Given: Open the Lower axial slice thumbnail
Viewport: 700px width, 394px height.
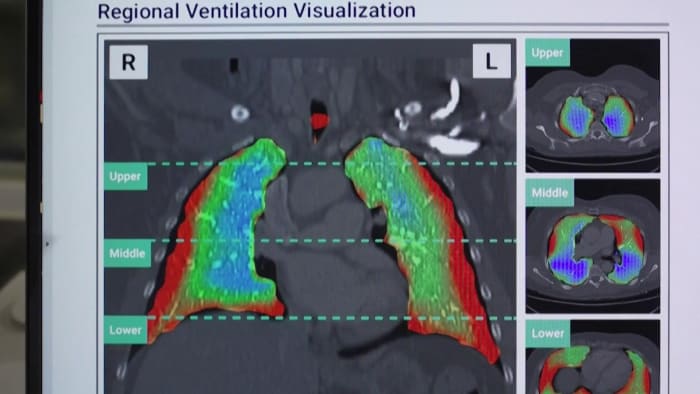Looking at the screenshot, I should (x=592, y=357).
